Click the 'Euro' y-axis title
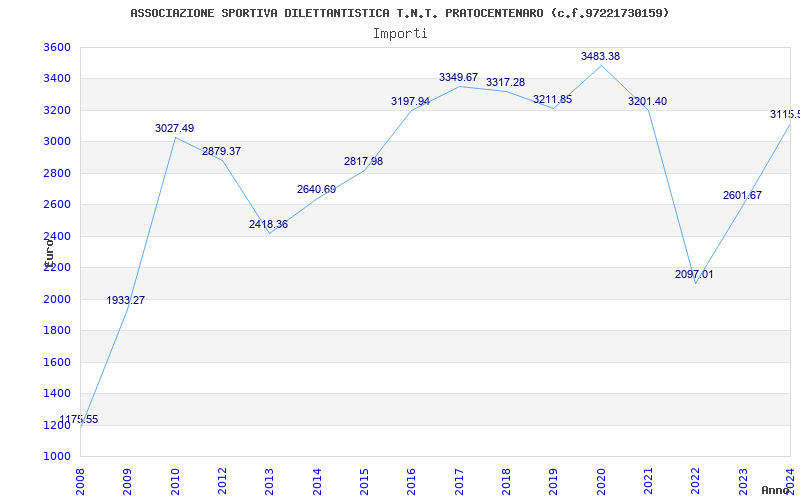This screenshot has width=800, height=500. pos(49,253)
